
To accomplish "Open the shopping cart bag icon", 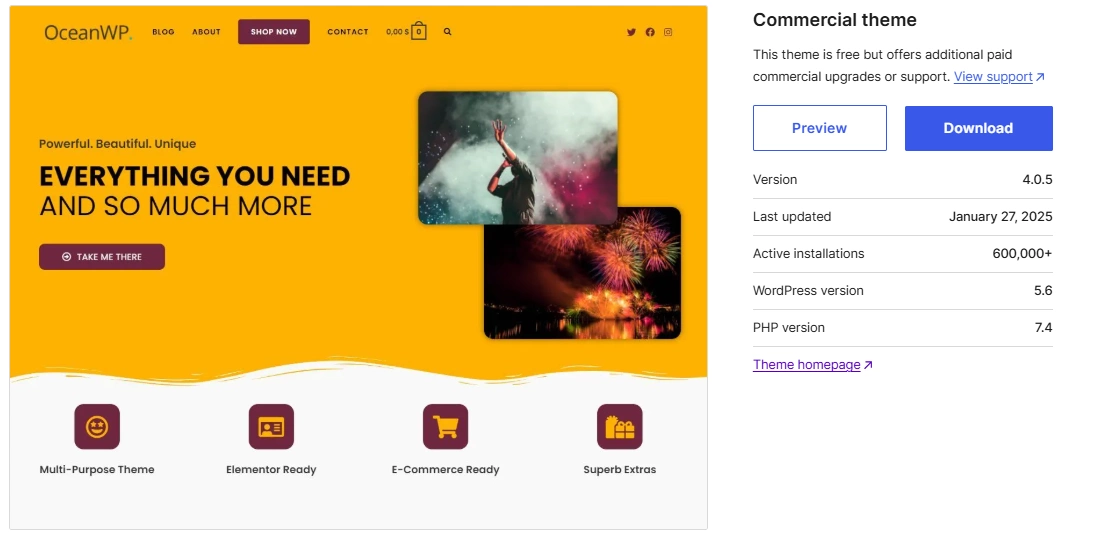I will [419, 31].
